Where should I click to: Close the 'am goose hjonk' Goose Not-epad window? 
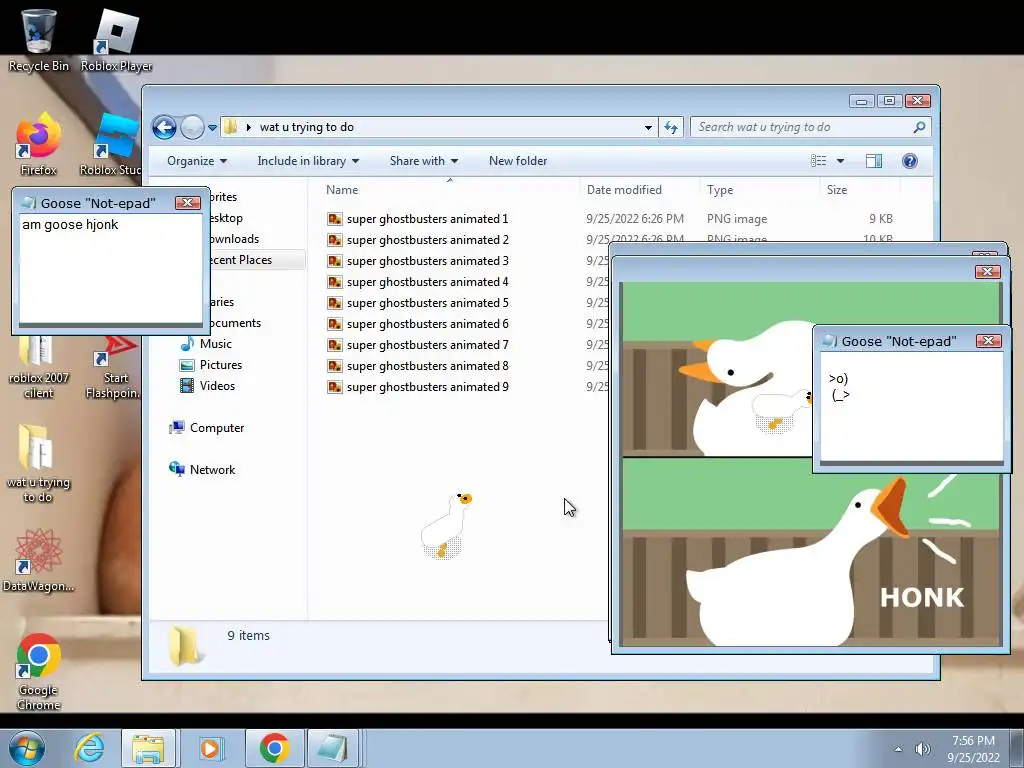pos(187,202)
